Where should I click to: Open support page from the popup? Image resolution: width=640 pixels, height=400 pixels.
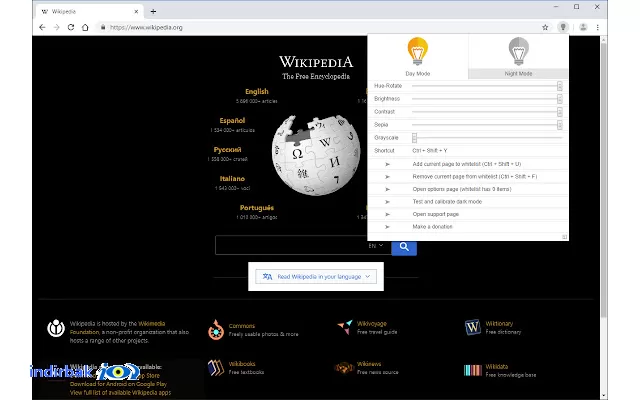click(x=436, y=214)
